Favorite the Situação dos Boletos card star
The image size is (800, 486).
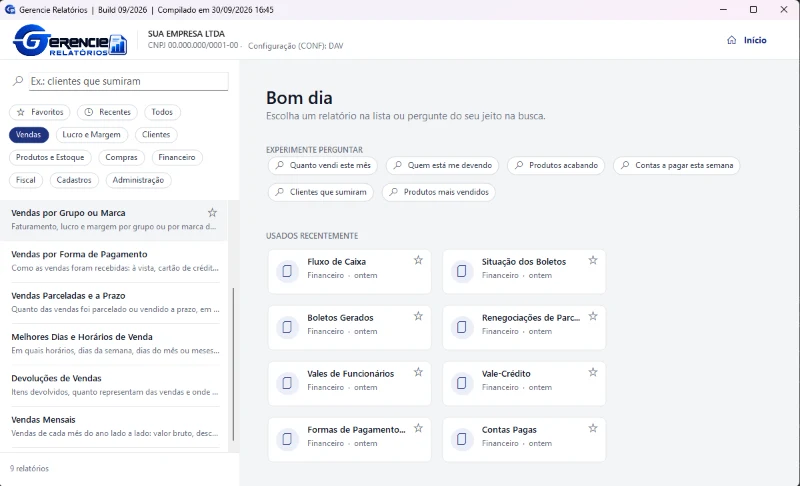(593, 260)
